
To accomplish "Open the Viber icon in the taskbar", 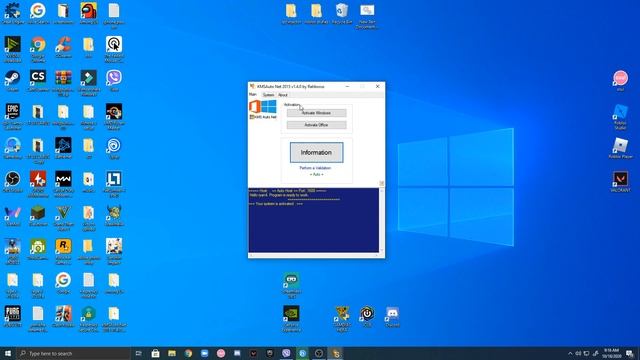I will pos(286,353).
